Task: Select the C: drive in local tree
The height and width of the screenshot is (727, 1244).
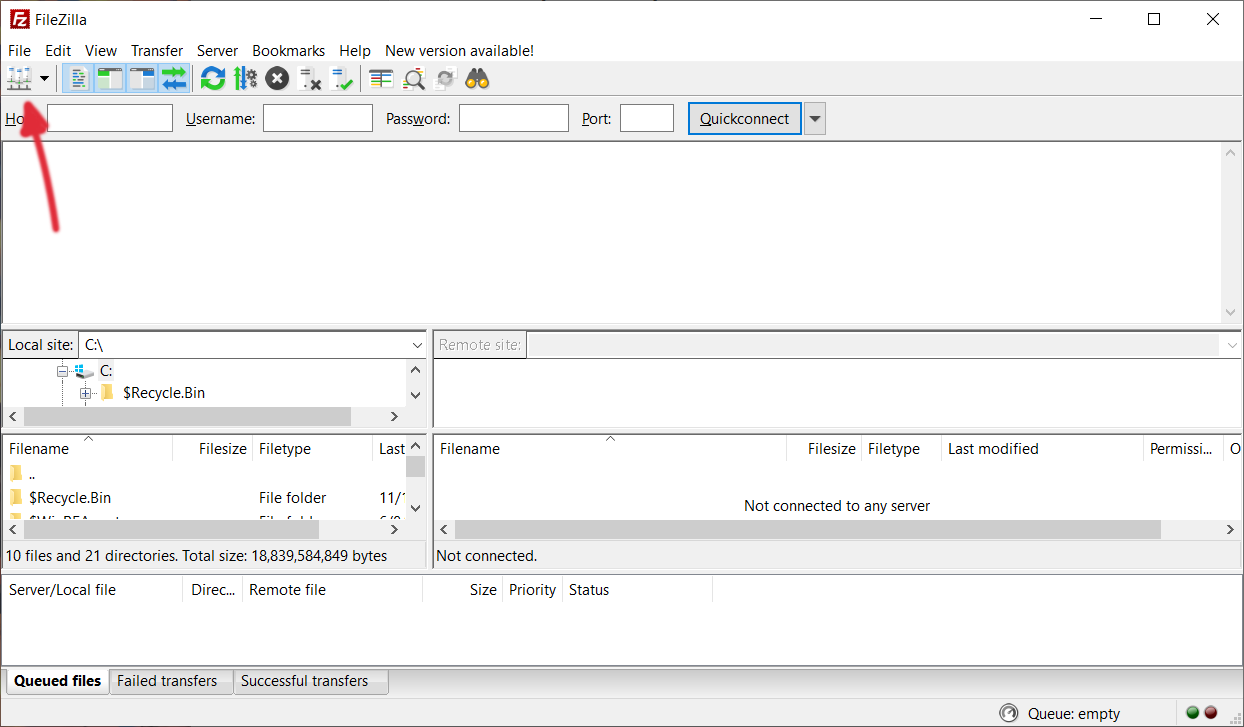Action: (106, 370)
